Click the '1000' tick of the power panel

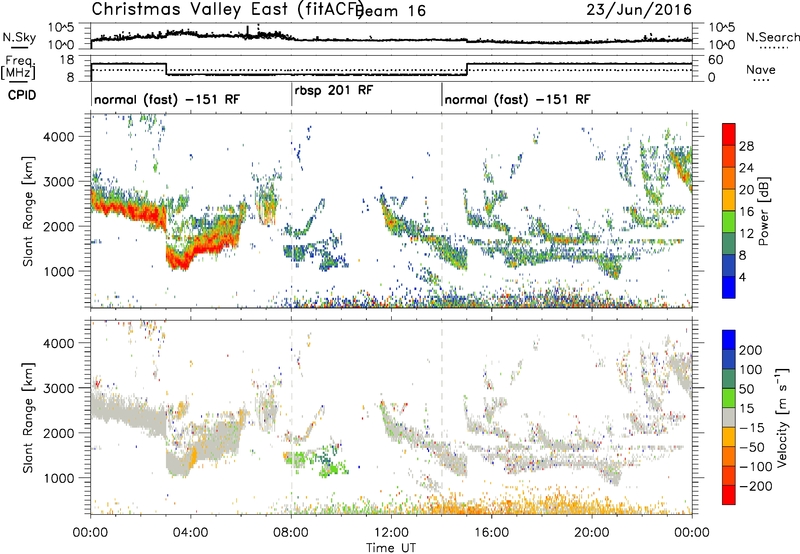(58, 271)
